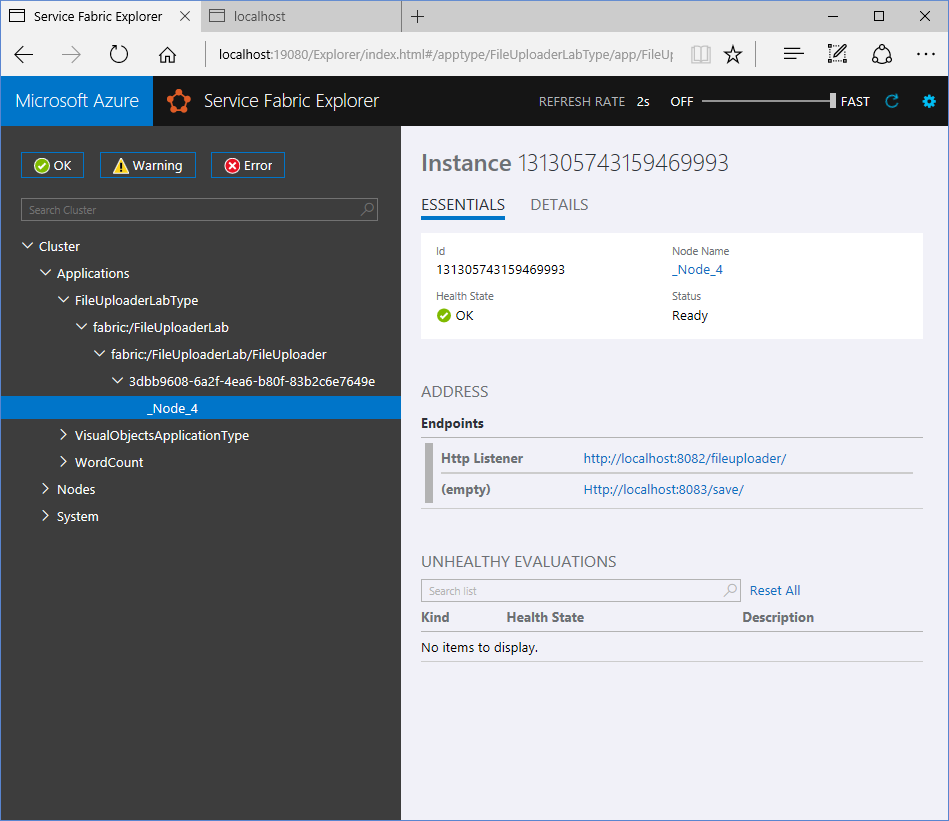The width and height of the screenshot is (949, 821).
Task: Expand the Nodes tree item
Action: pos(46,489)
